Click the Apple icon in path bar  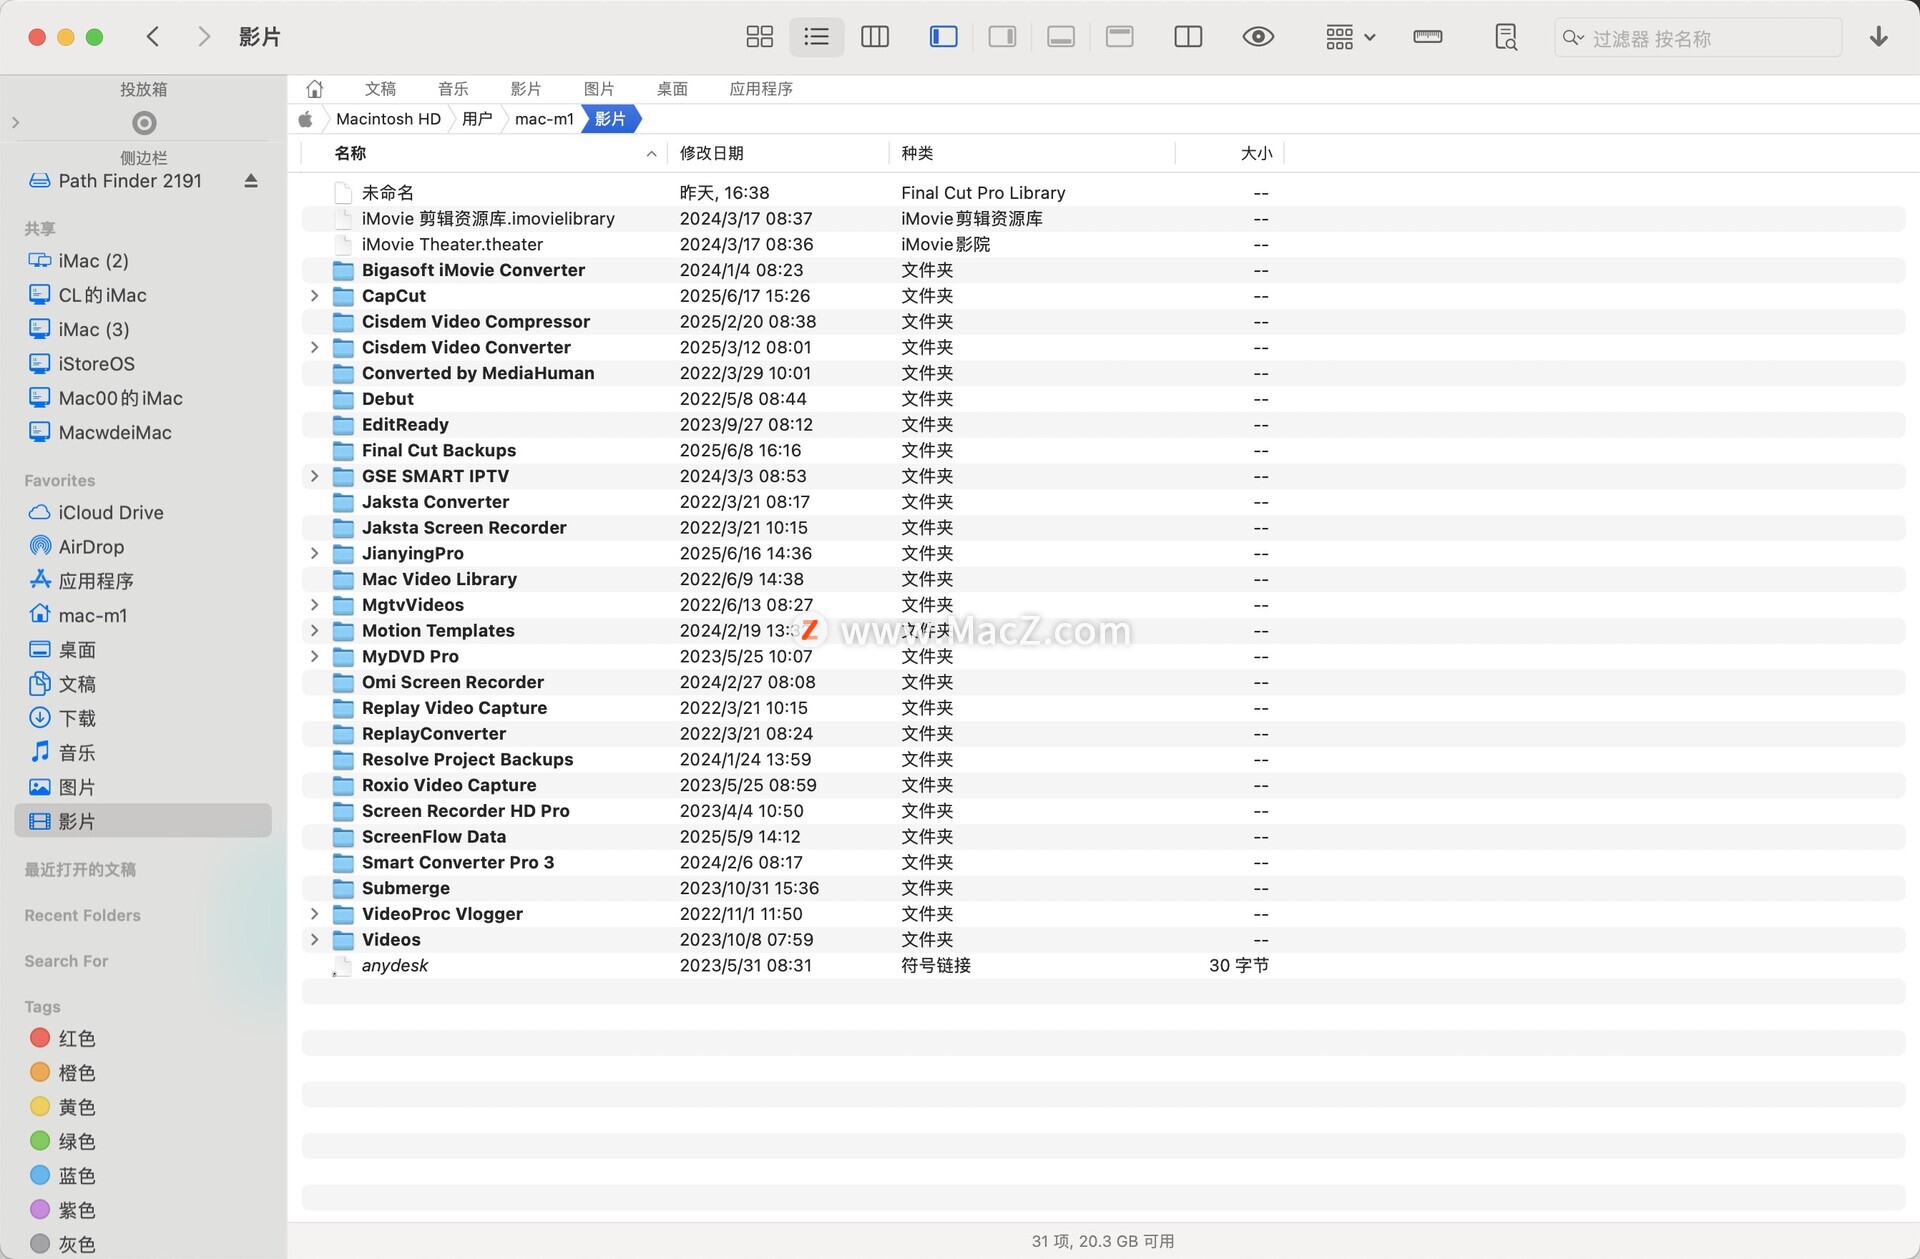pos(306,119)
